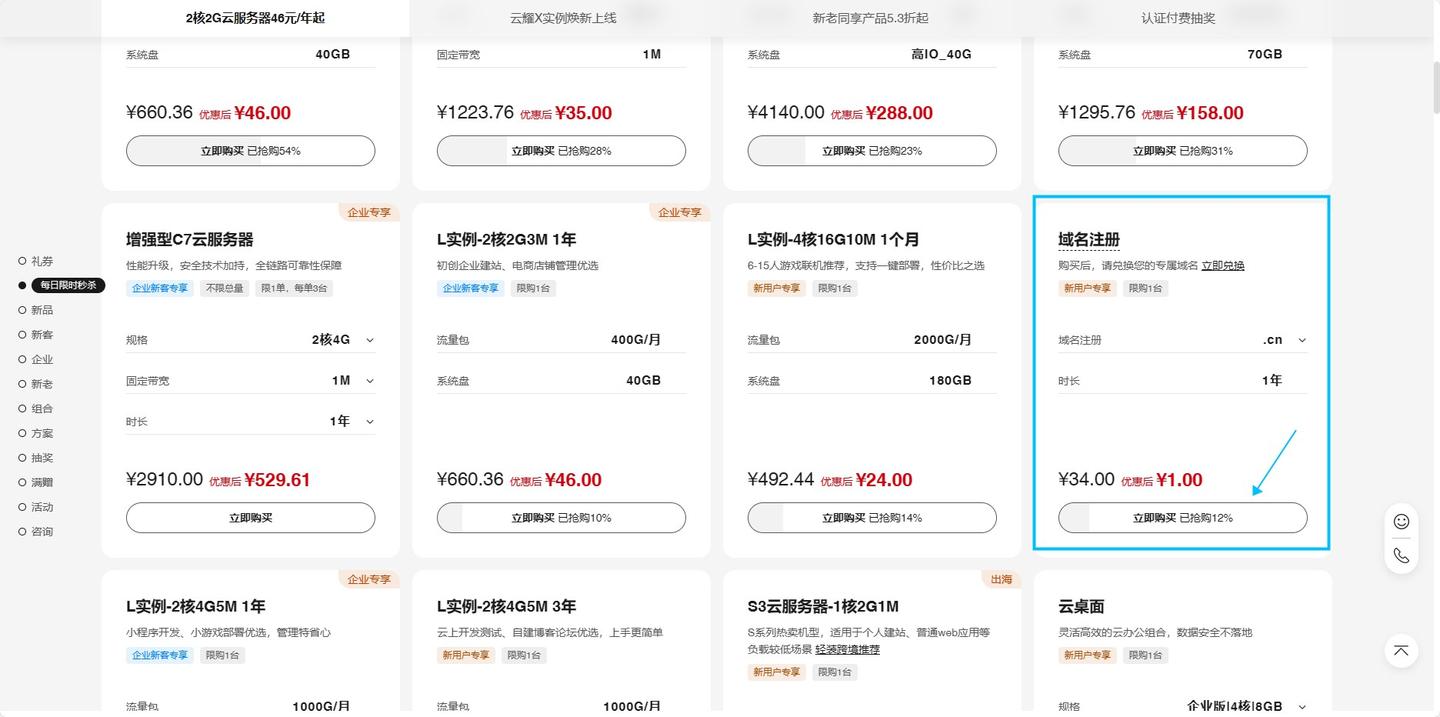This screenshot has height=717, width=1440.
Task: Click 立即购买 on 增强型C7云服务器 card
Action: pos(250,518)
